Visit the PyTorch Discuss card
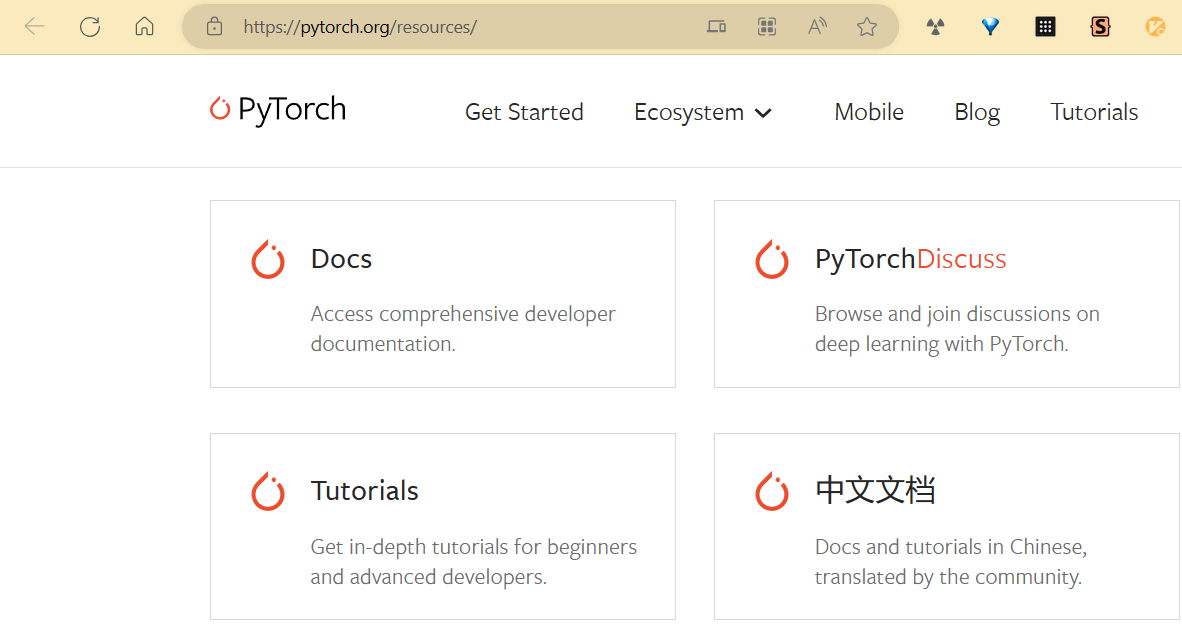 pos(946,293)
